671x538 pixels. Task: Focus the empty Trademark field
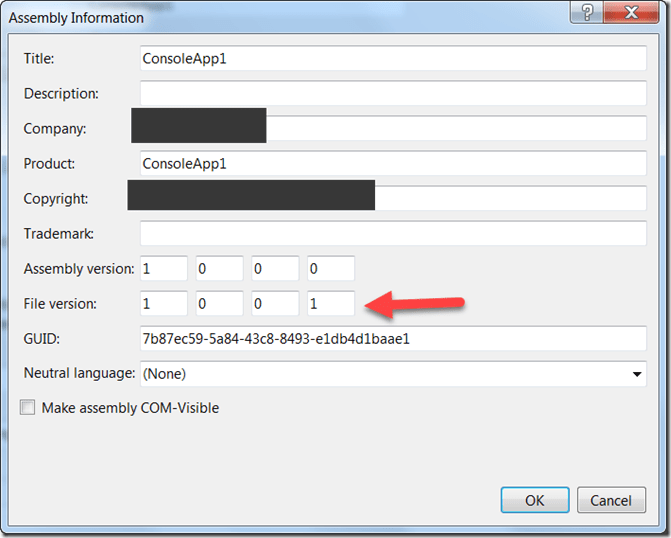click(393, 233)
